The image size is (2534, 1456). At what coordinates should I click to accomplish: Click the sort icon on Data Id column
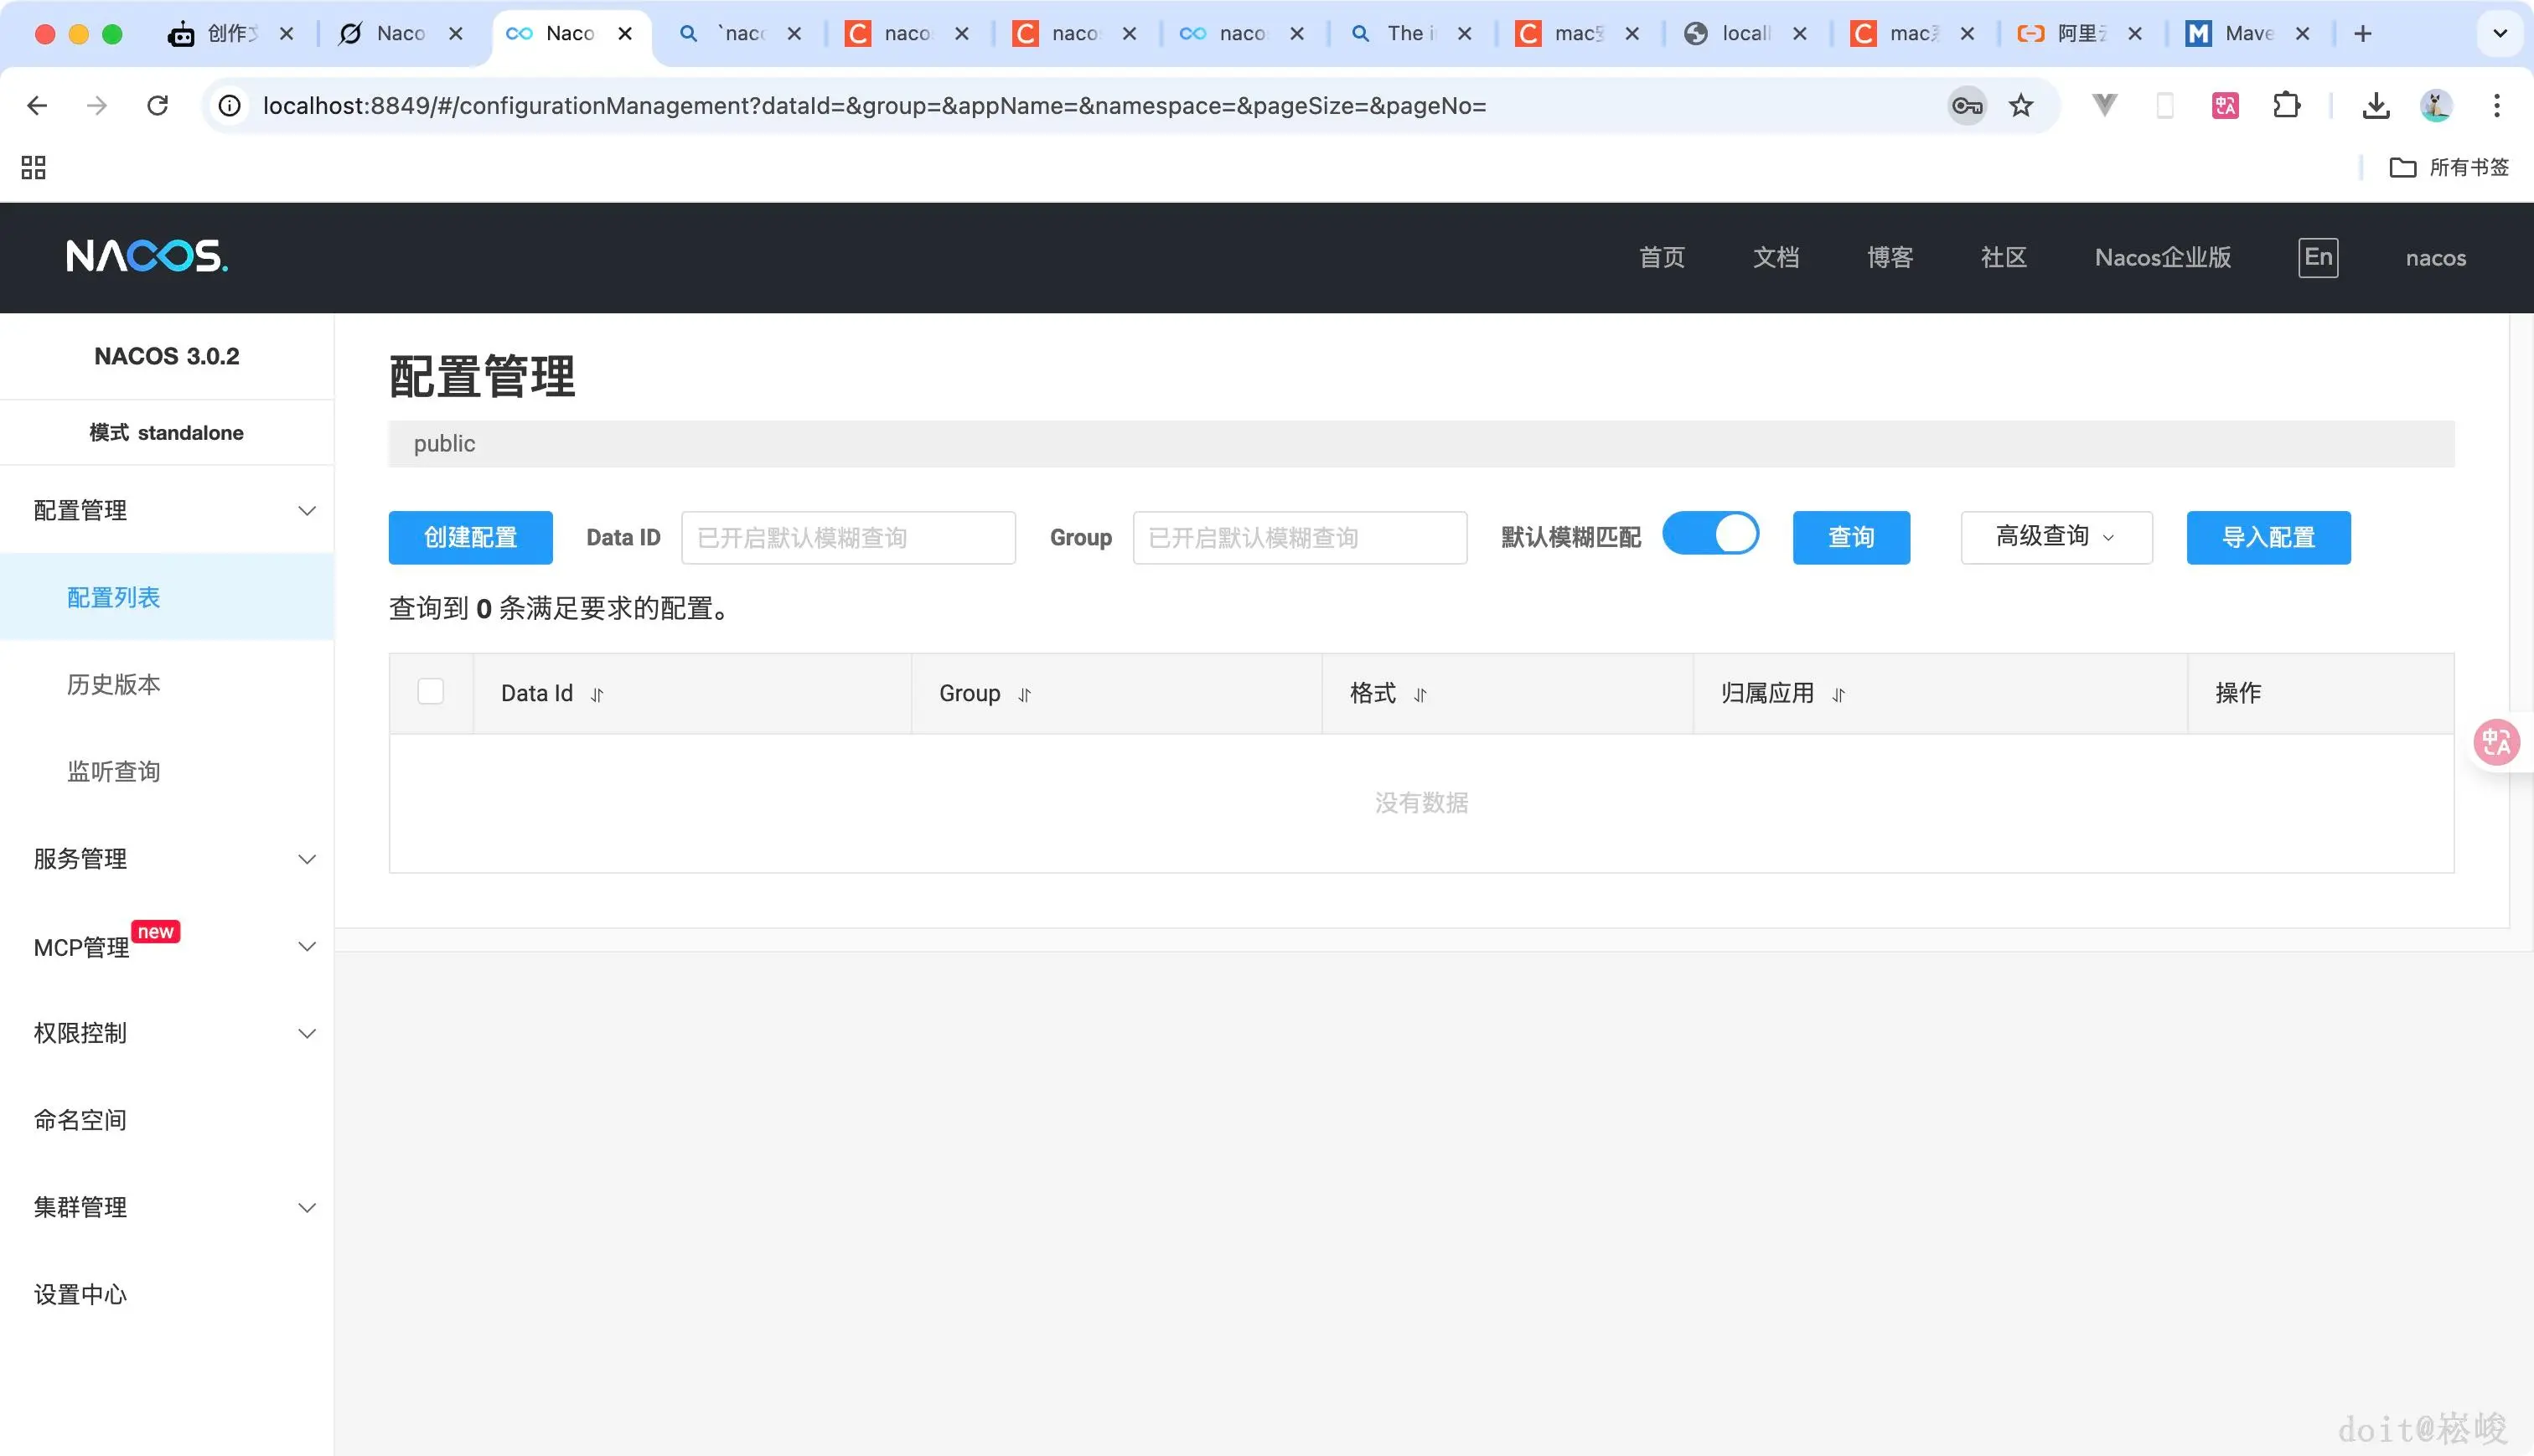(597, 694)
